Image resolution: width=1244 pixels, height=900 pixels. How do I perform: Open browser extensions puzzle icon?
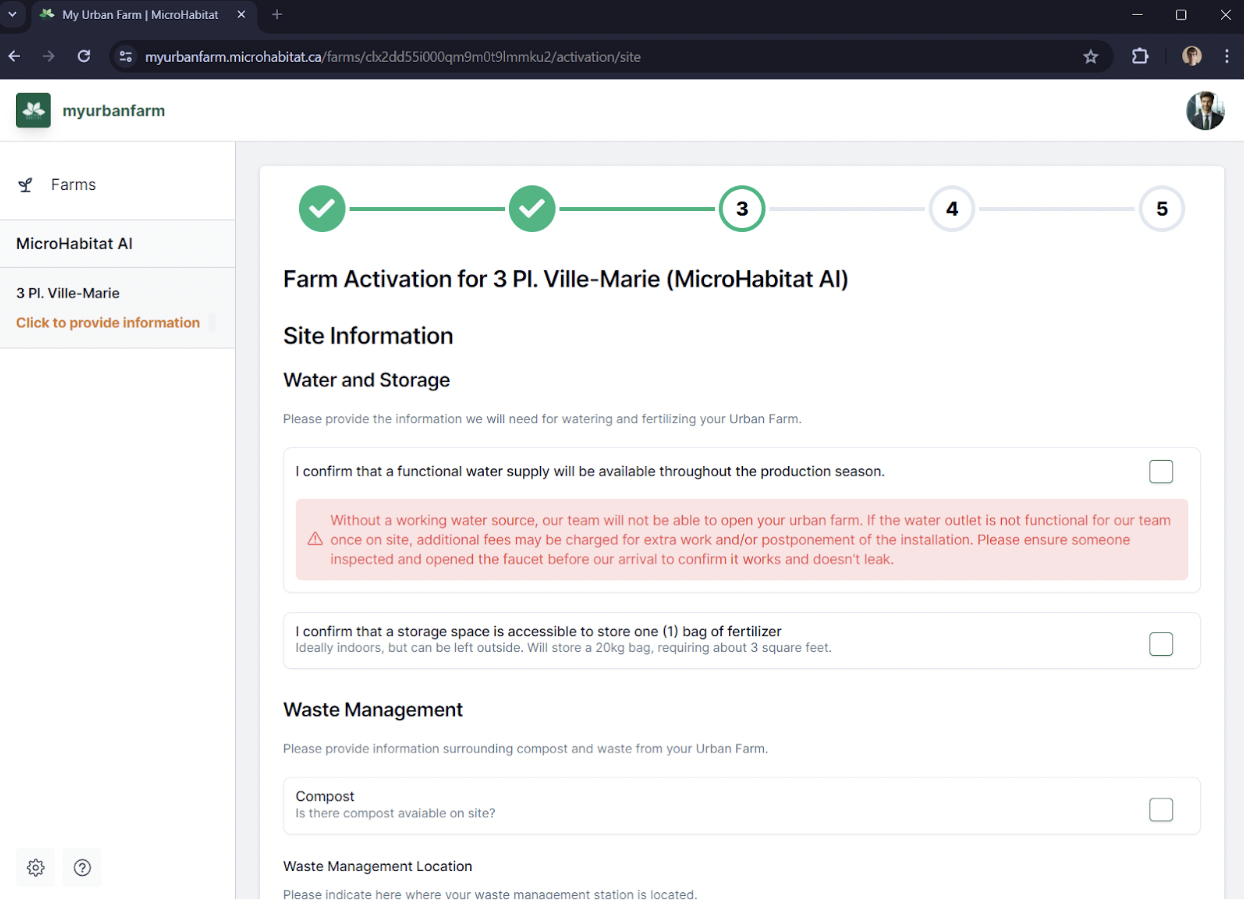(1140, 57)
